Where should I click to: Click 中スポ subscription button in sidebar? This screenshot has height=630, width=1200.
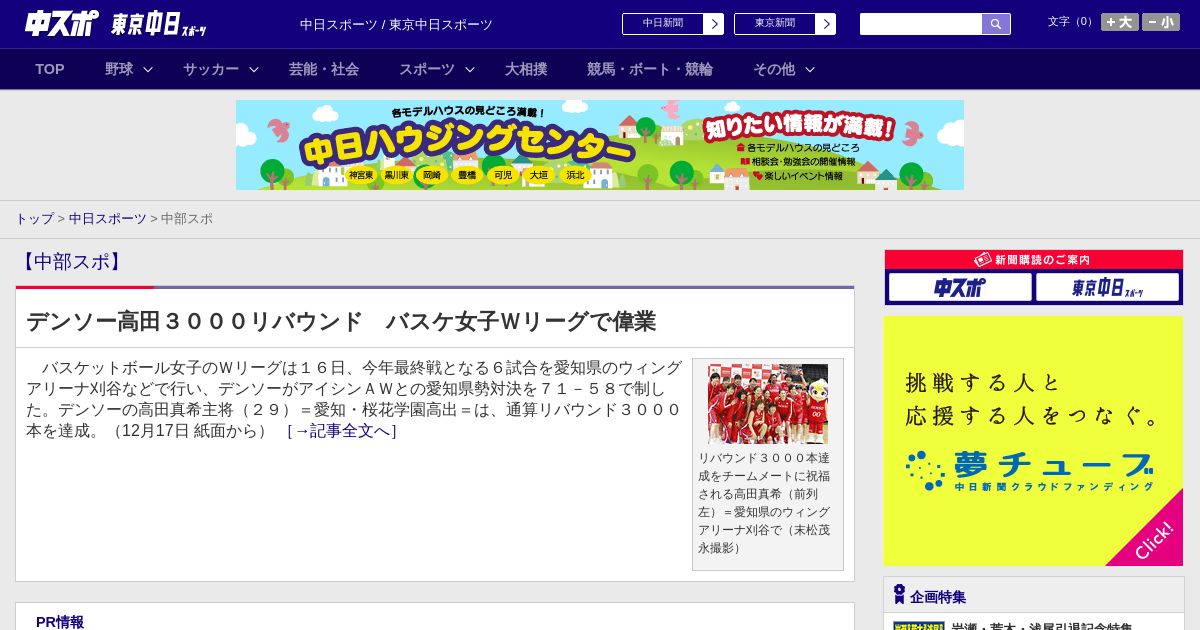tap(960, 287)
